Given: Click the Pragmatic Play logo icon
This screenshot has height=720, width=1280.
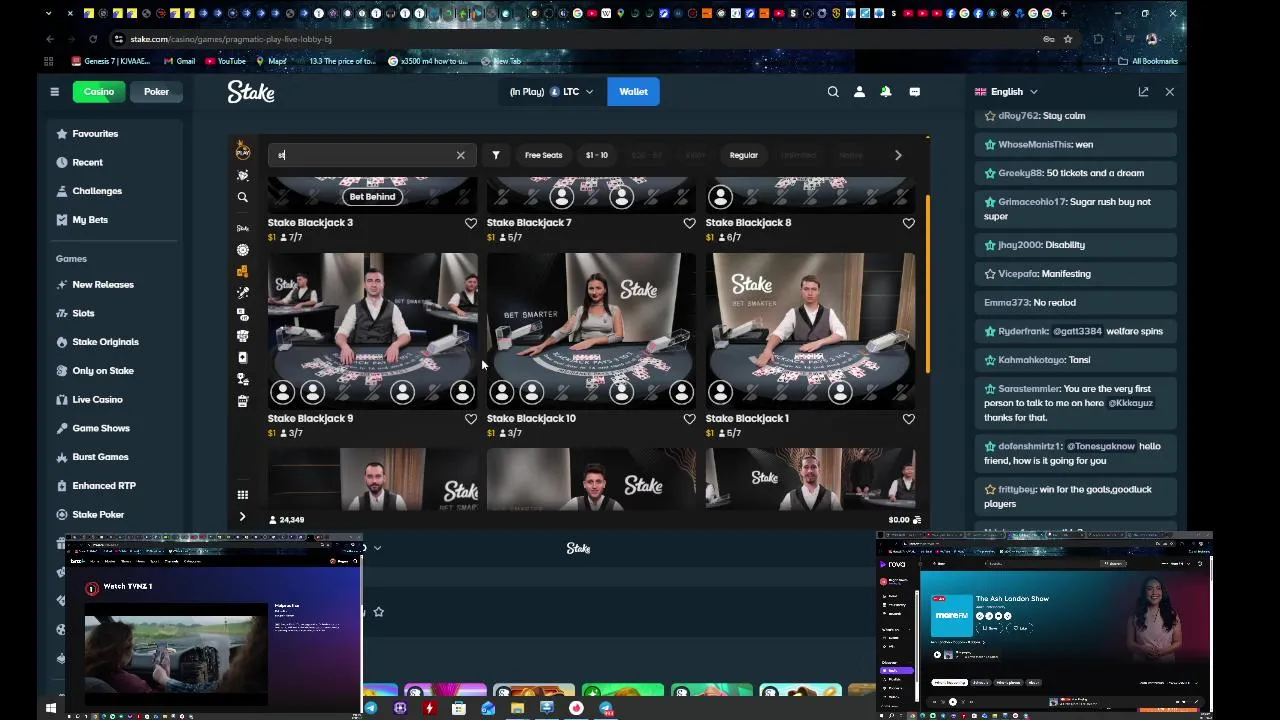Looking at the screenshot, I should [242, 151].
